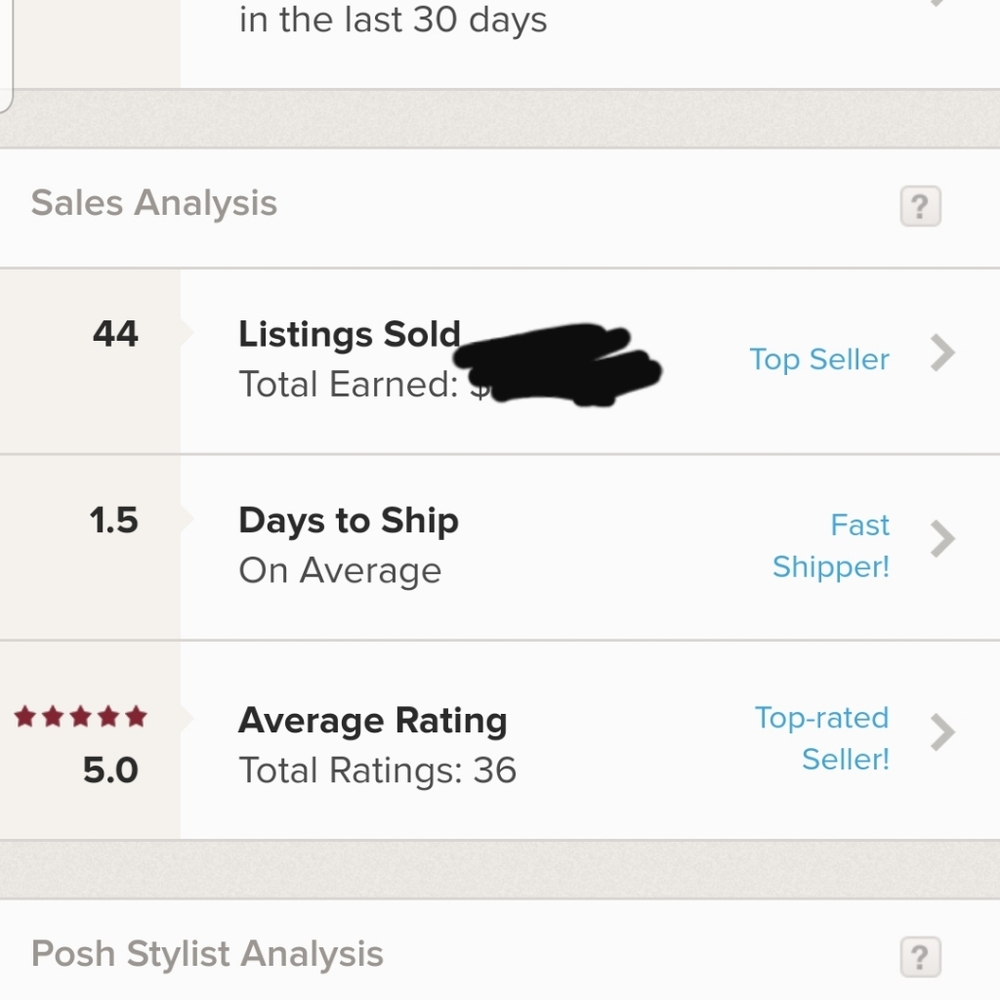The height and width of the screenshot is (1000, 1000).
Task: Tap the Listings Sold count badge showing 44
Action: [113, 335]
